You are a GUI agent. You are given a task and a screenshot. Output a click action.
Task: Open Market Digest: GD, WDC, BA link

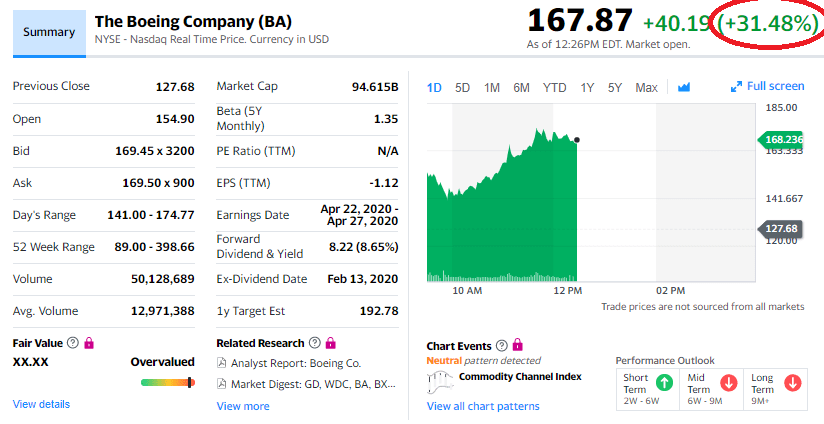pos(313,384)
